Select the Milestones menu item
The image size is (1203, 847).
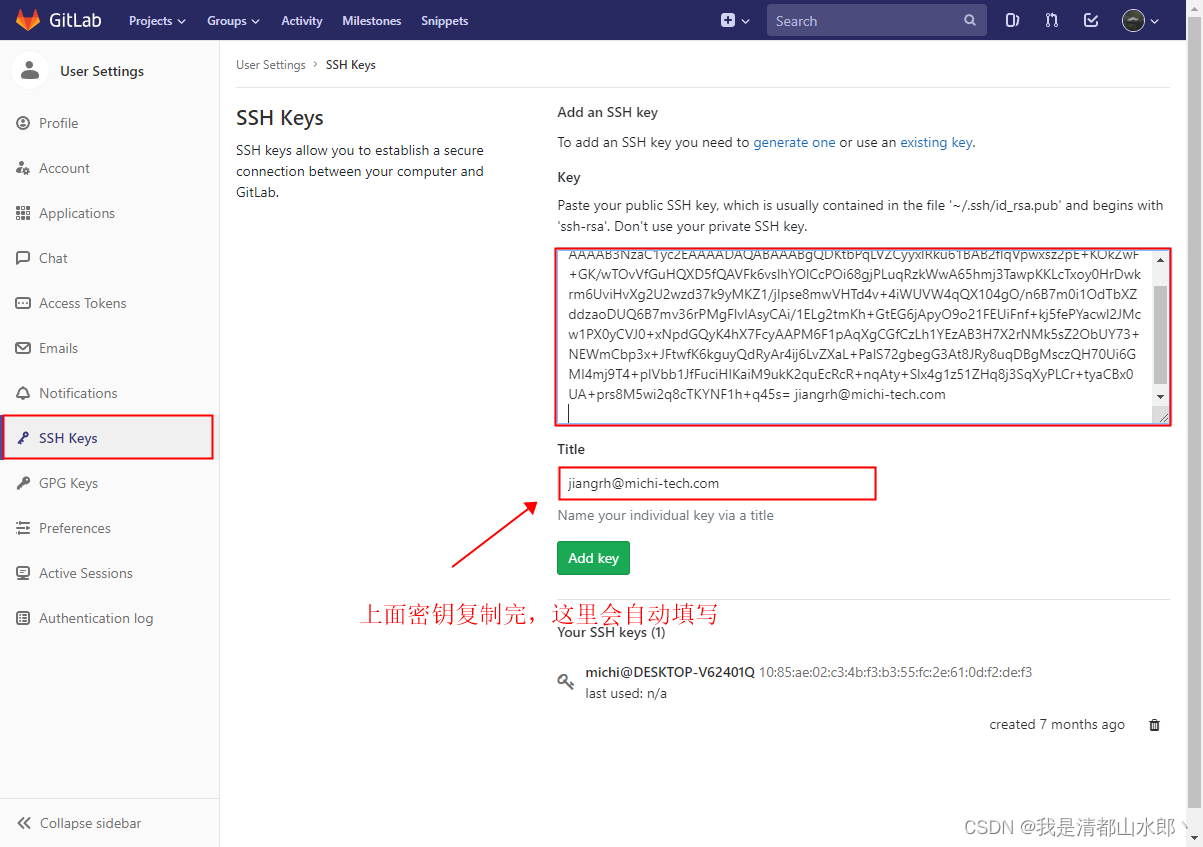tap(371, 20)
